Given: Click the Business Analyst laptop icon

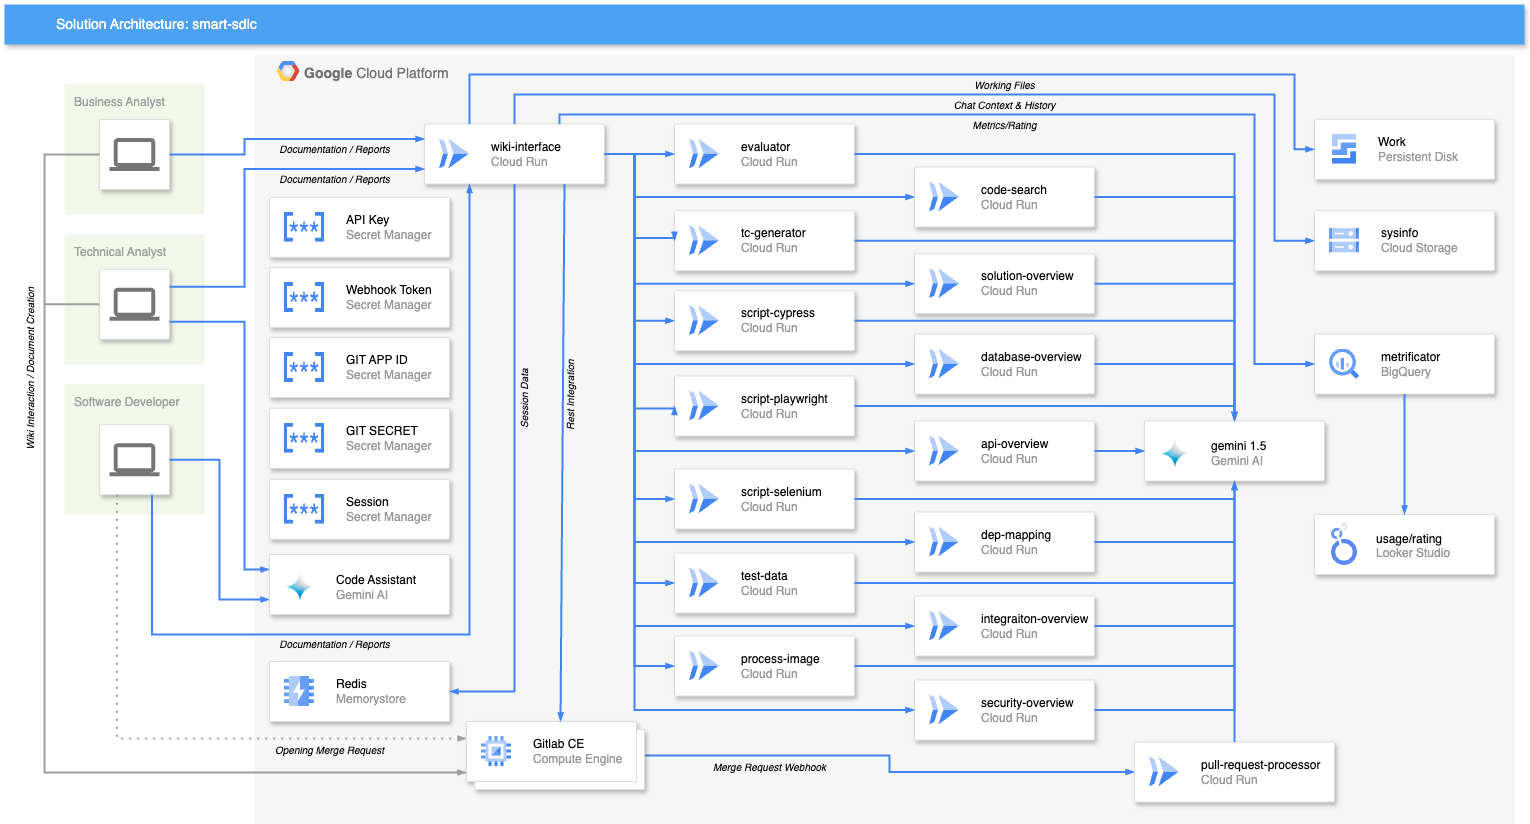Looking at the screenshot, I should pos(134,155).
